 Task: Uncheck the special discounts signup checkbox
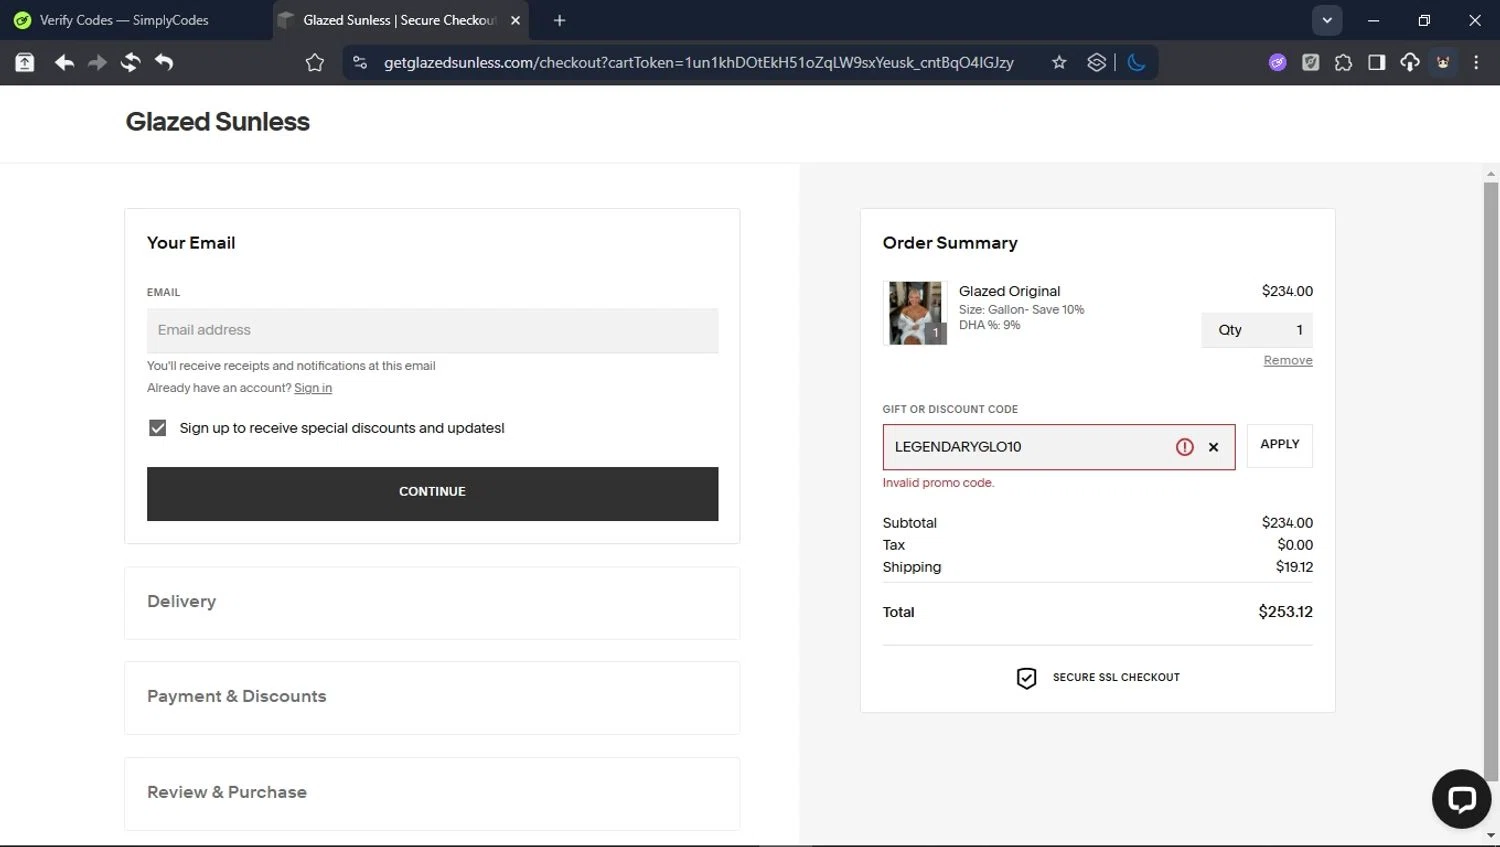(x=157, y=428)
